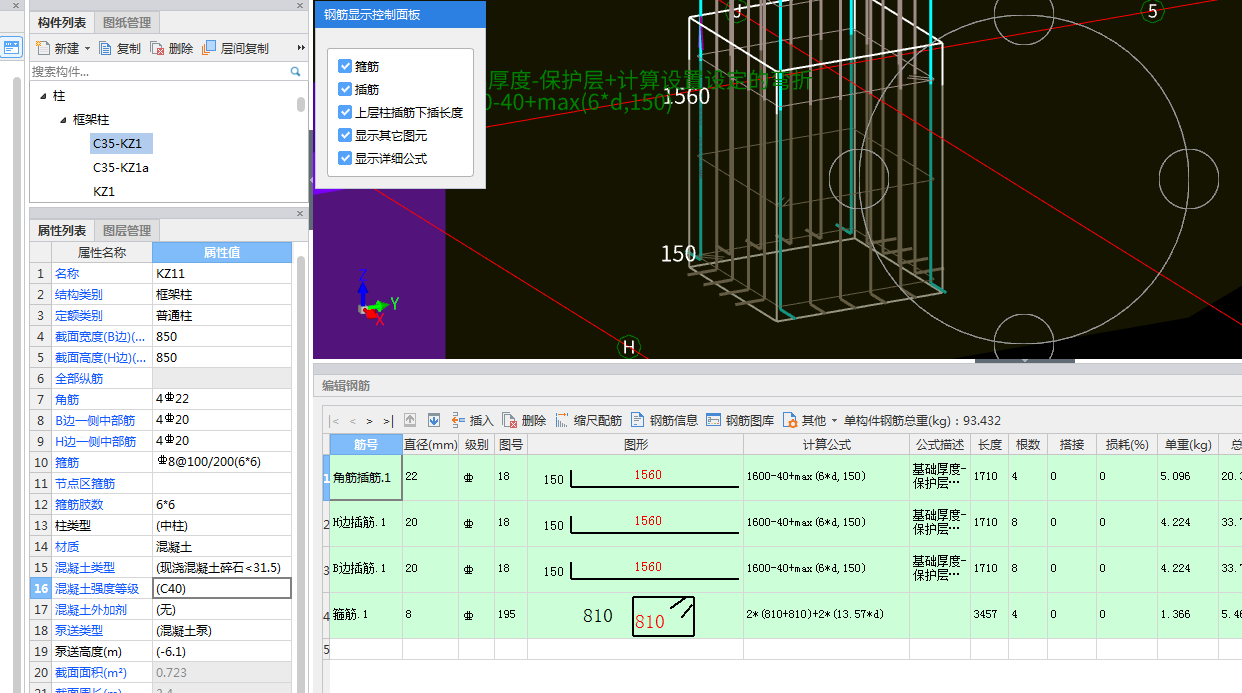Click axis bubble labeled H in viewport
The height and width of the screenshot is (693, 1242).
pos(629,347)
